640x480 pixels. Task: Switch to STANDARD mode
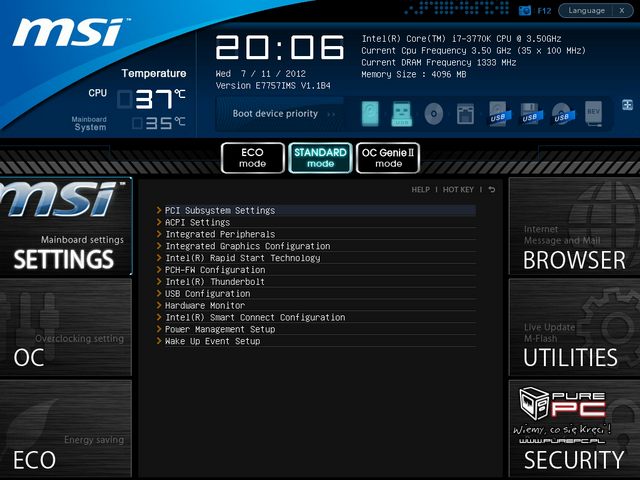point(320,158)
